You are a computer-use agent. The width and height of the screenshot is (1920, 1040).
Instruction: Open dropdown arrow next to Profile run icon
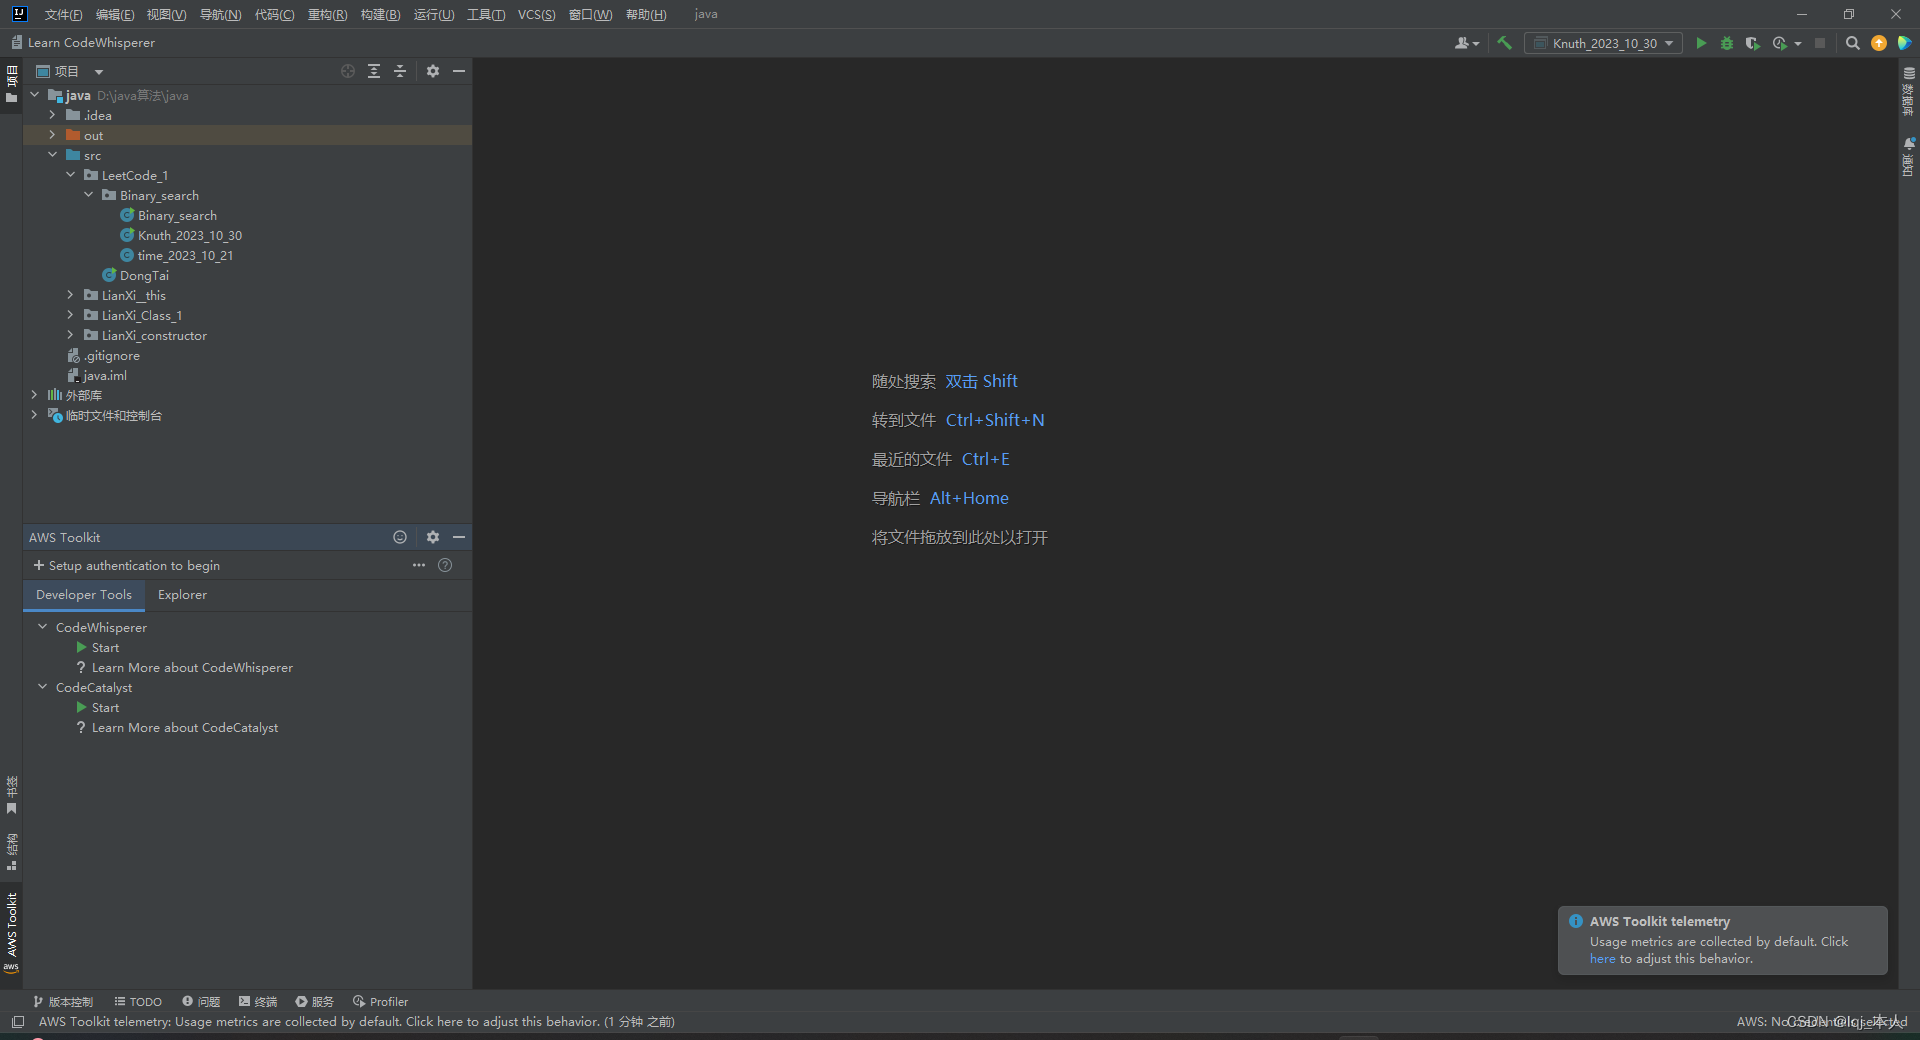1798,44
